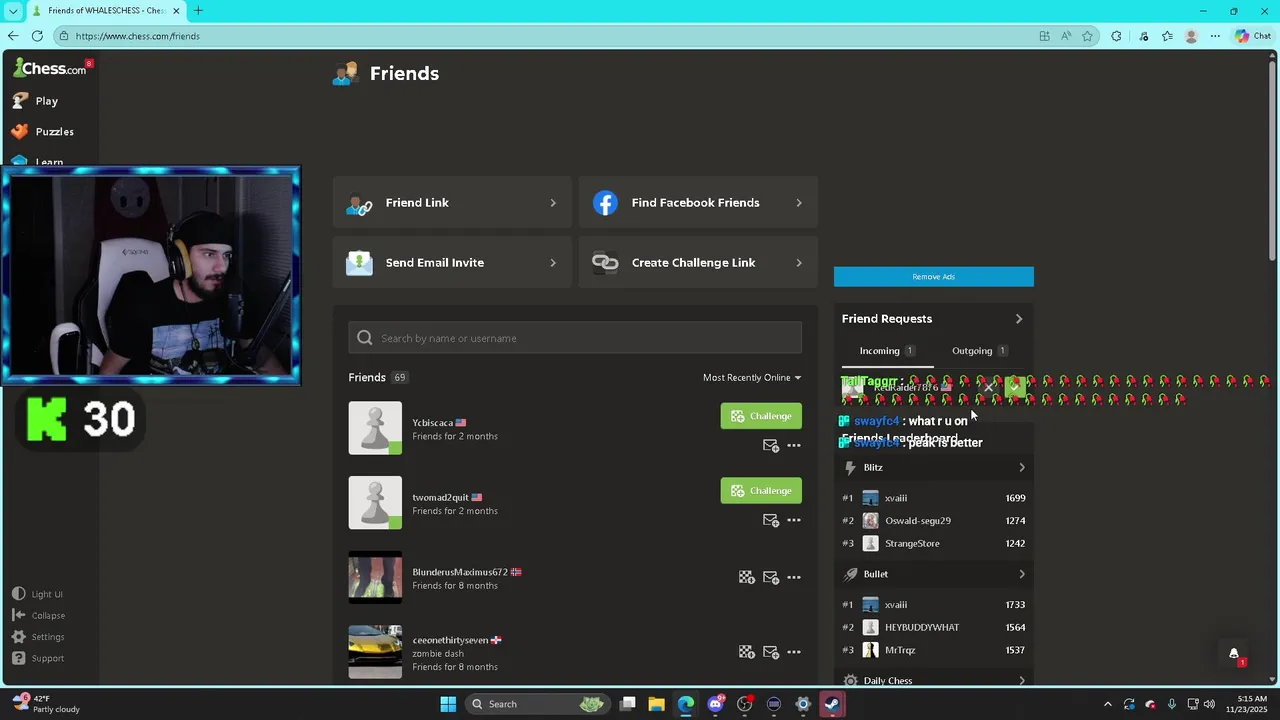This screenshot has width=1280, height=720.
Task: Open Steam from the taskbar
Action: point(832,704)
